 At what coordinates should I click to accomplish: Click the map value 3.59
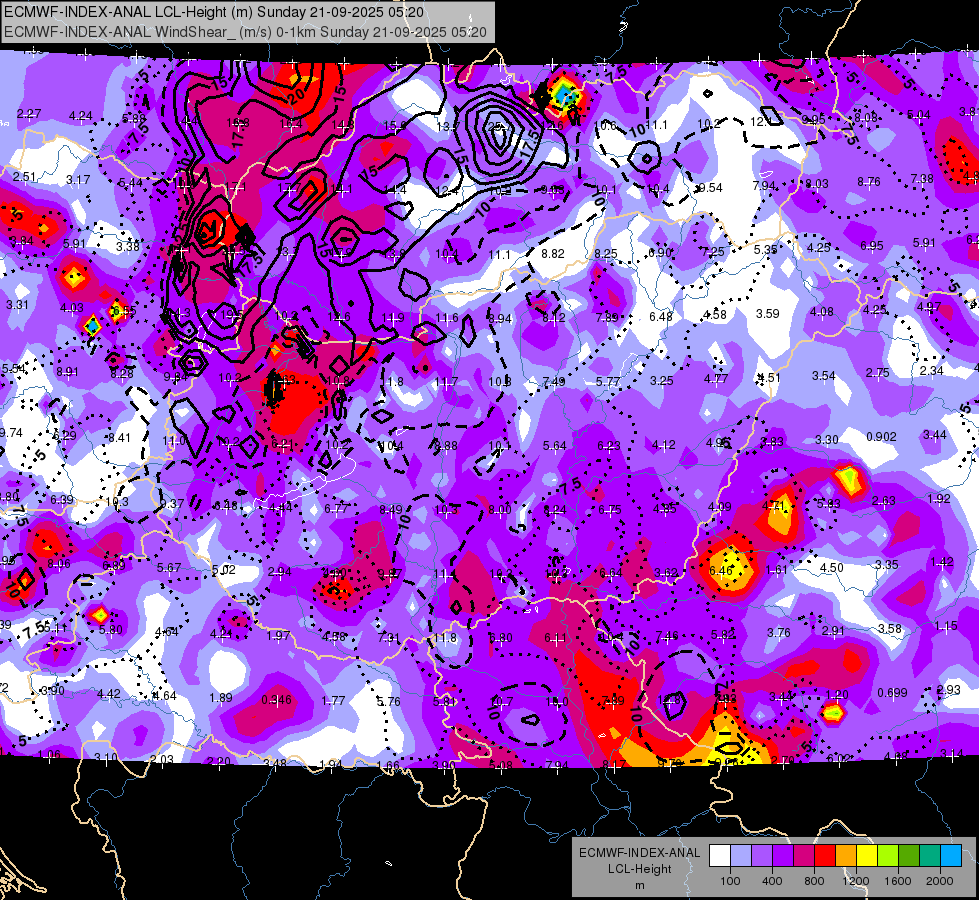(767, 314)
